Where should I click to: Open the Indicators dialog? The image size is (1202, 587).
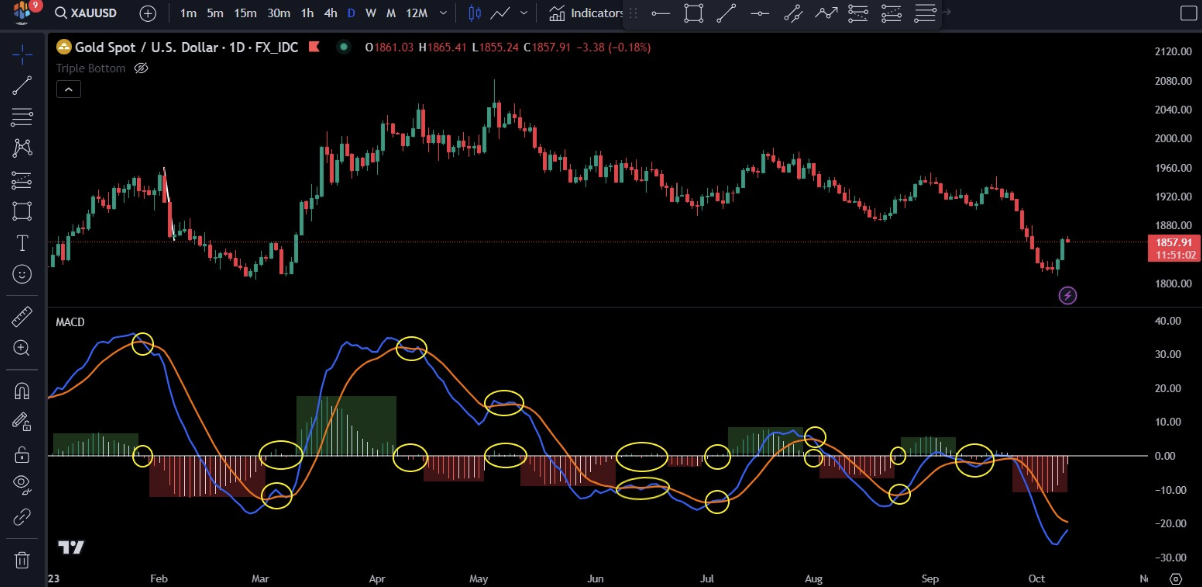pyautogui.click(x=586, y=13)
